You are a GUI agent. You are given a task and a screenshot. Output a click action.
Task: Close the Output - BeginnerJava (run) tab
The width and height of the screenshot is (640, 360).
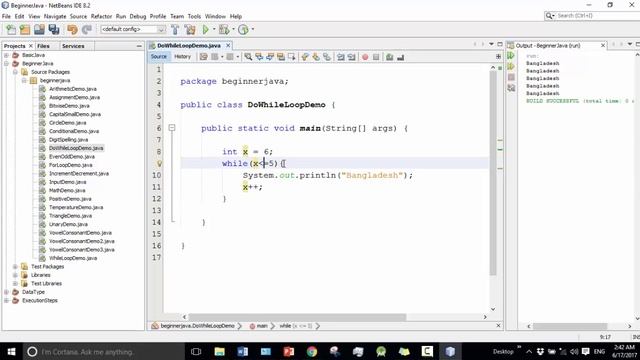point(603,45)
